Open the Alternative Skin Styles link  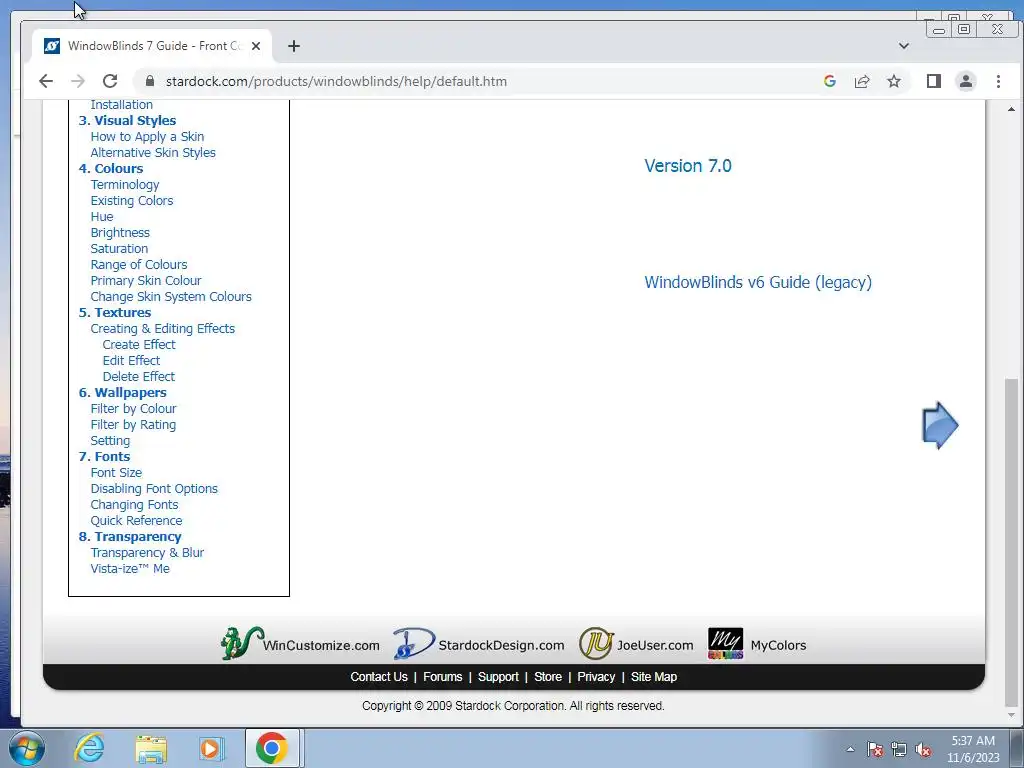tap(153, 152)
